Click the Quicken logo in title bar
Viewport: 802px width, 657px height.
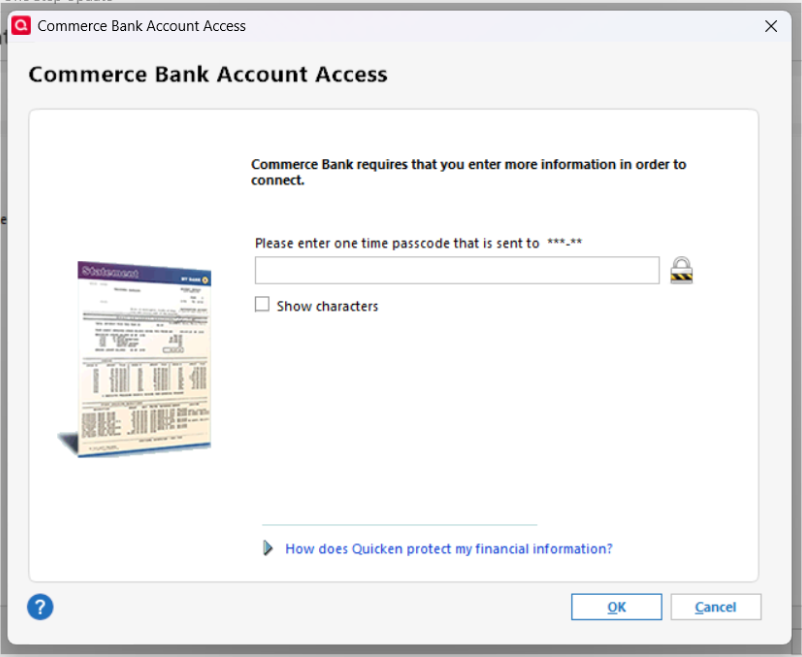pyautogui.click(x=21, y=26)
